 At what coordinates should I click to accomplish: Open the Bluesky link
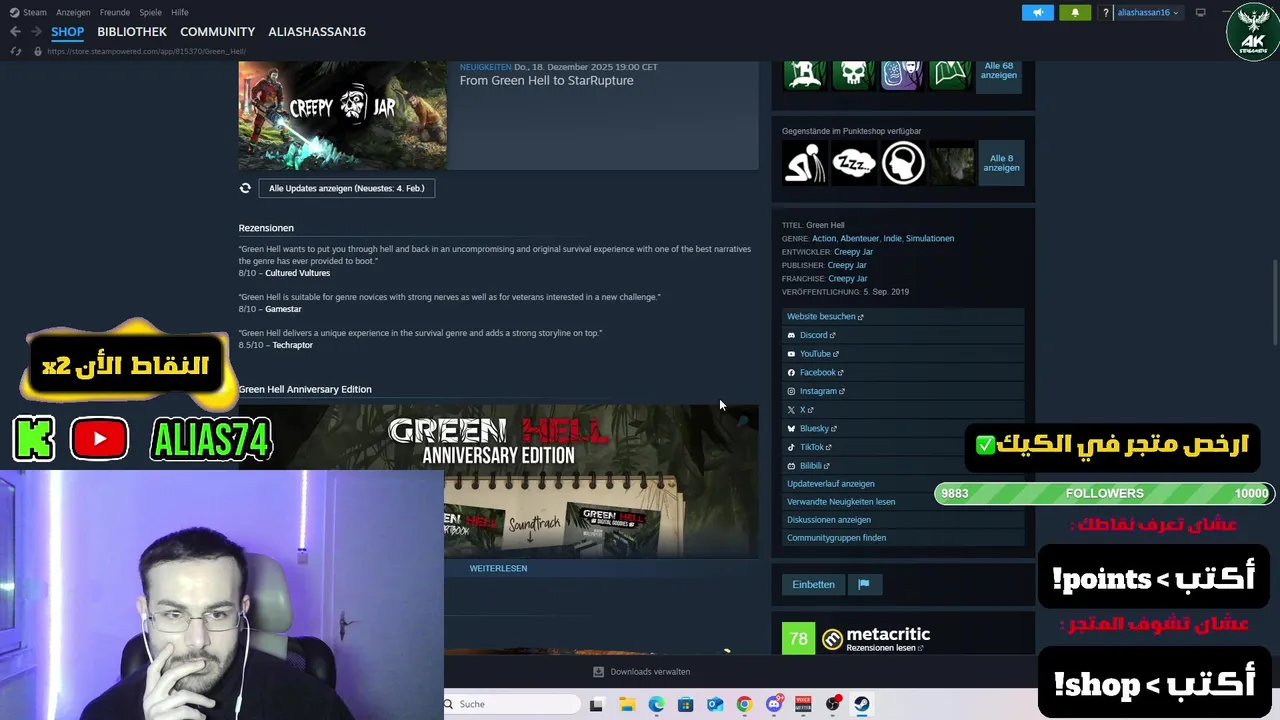[818, 428]
